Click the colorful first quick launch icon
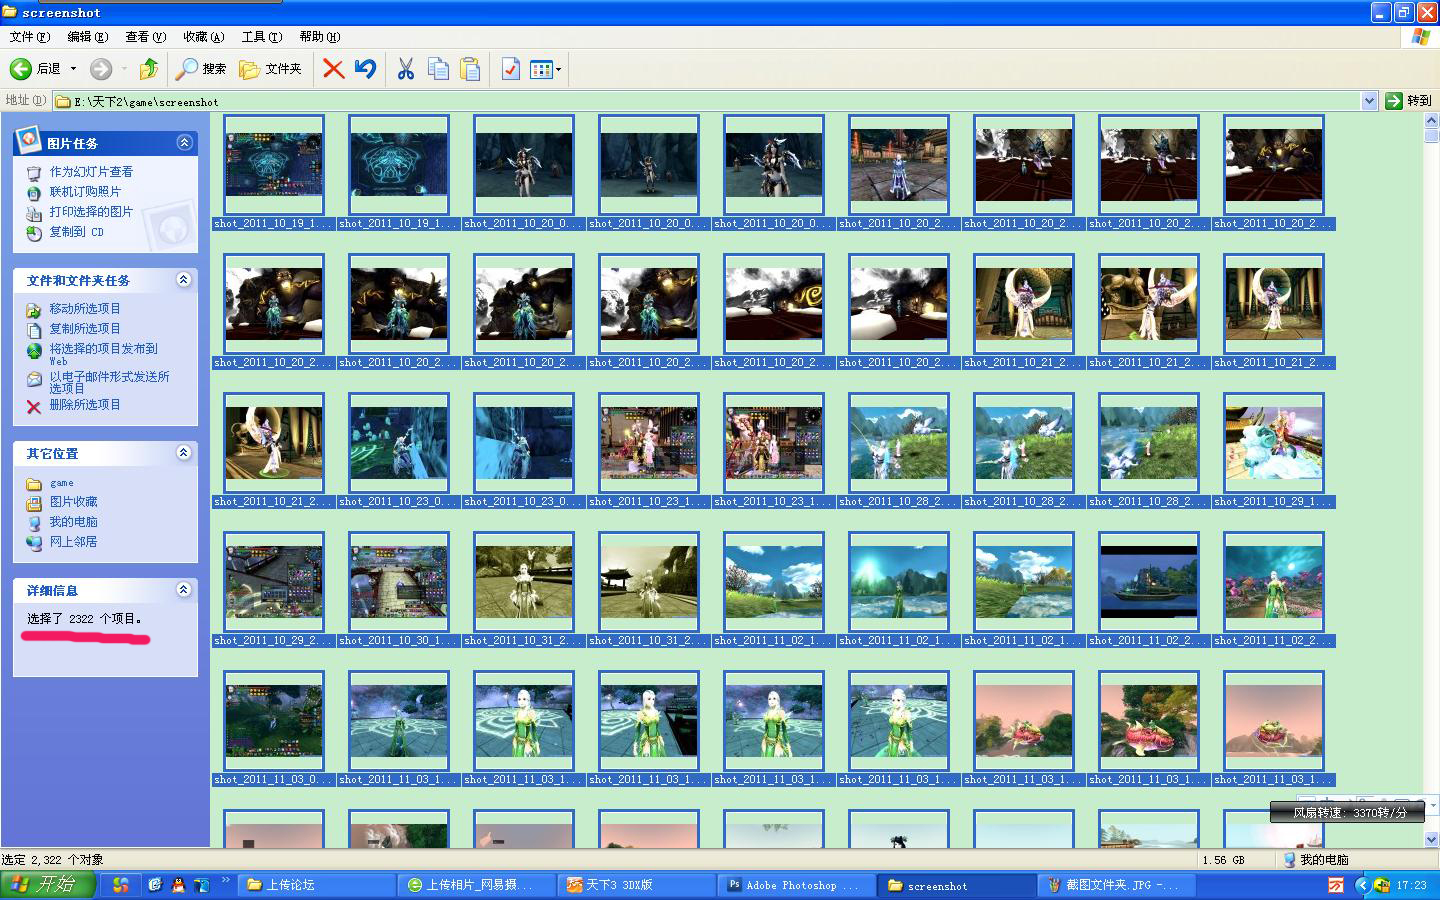The width and height of the screenshot is (1440, 900). (121, 885)
